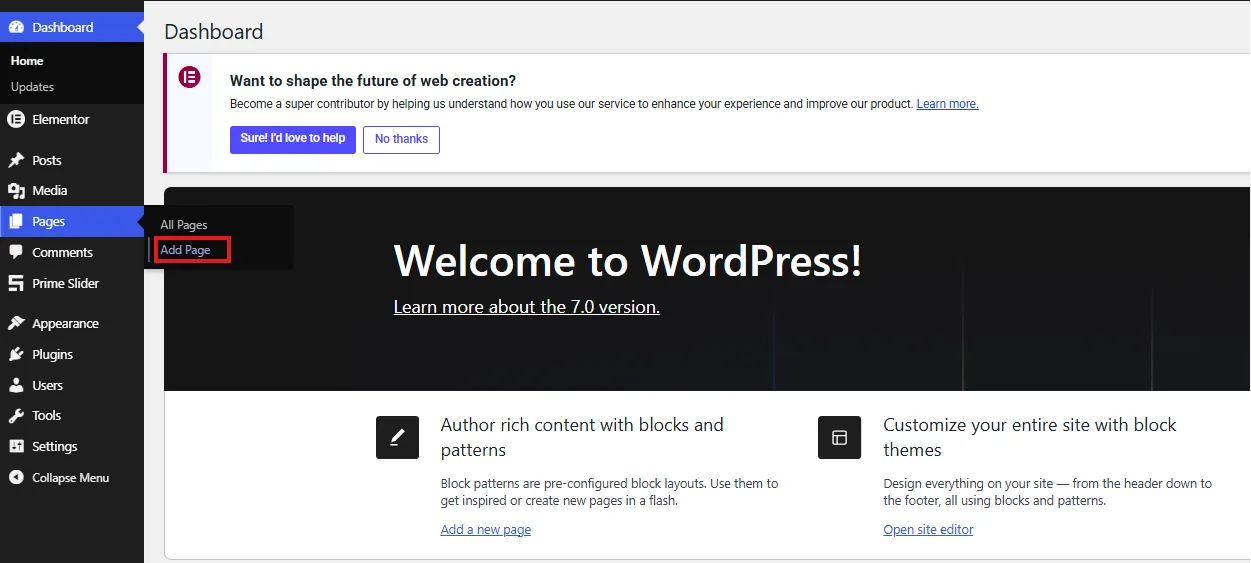The width and height of the screenshot is (1251, 563).
Task: Choose All Pages from the Pages flyout
Action: (184, 225)
